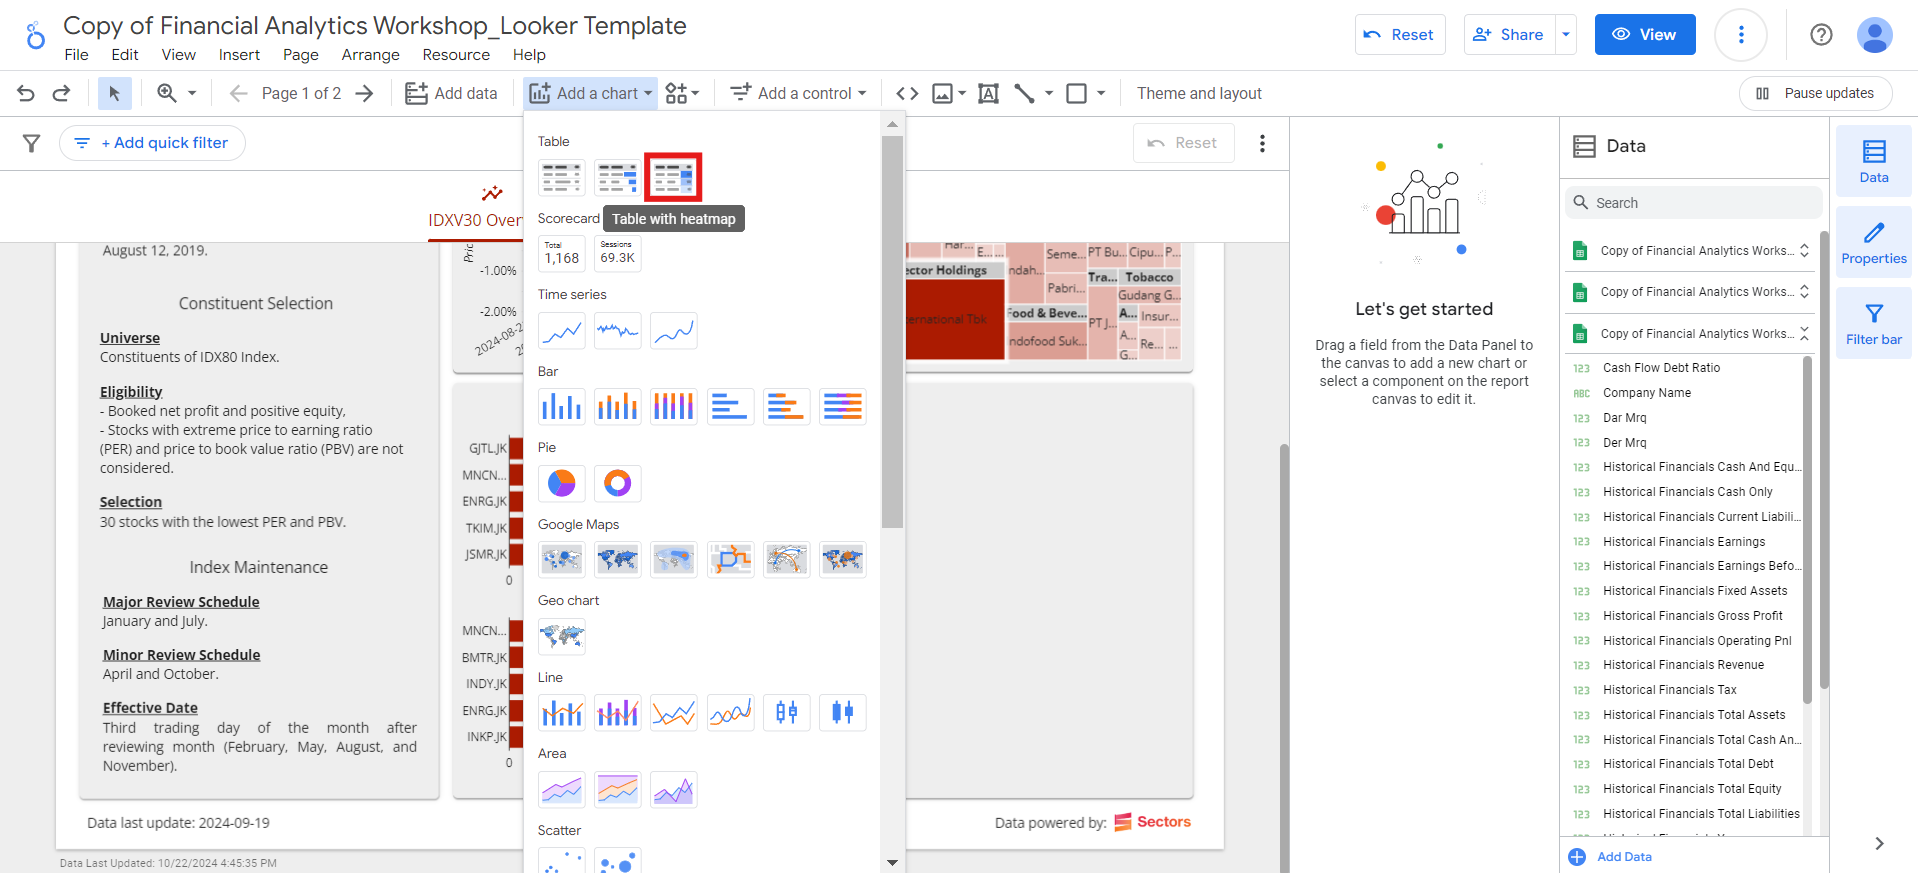Select the filled Google Maps chart
Screen dimensions: 1918x873
click(x=617, y=560)
